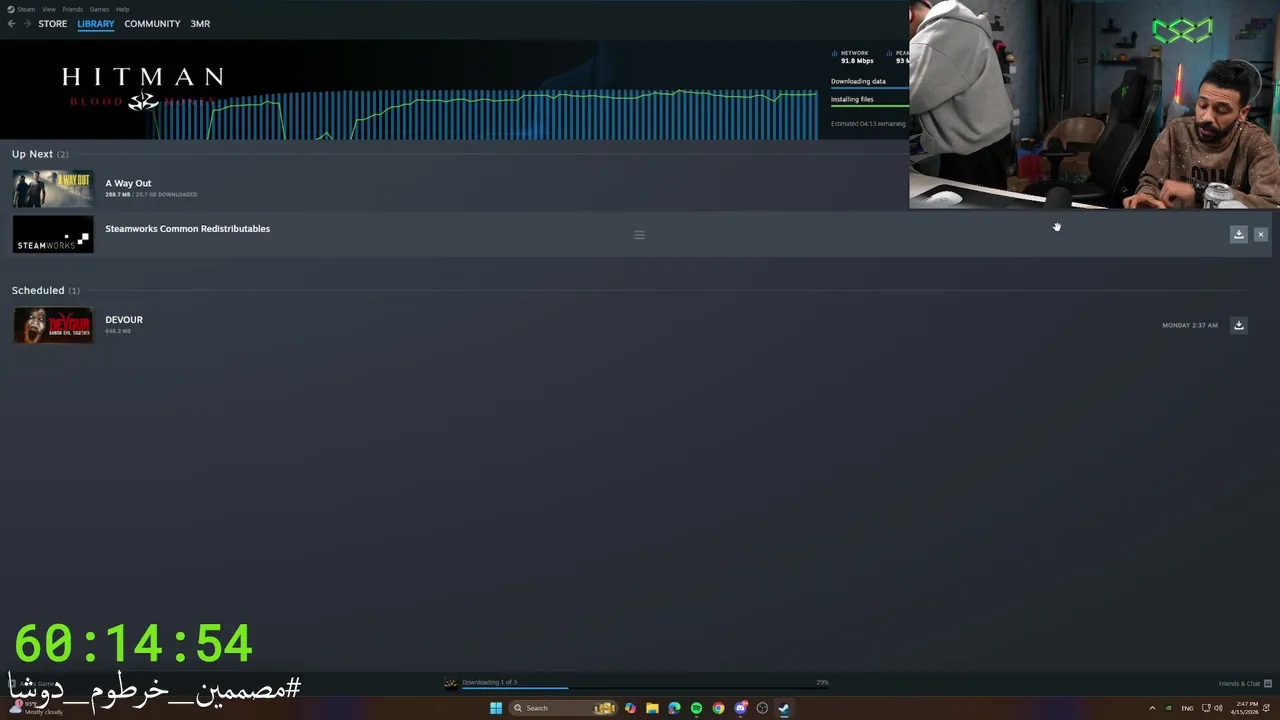This screenshot has height=720, width=1280.
Task: Open OBS Studio from the taskbar
Action: (762, 708)
